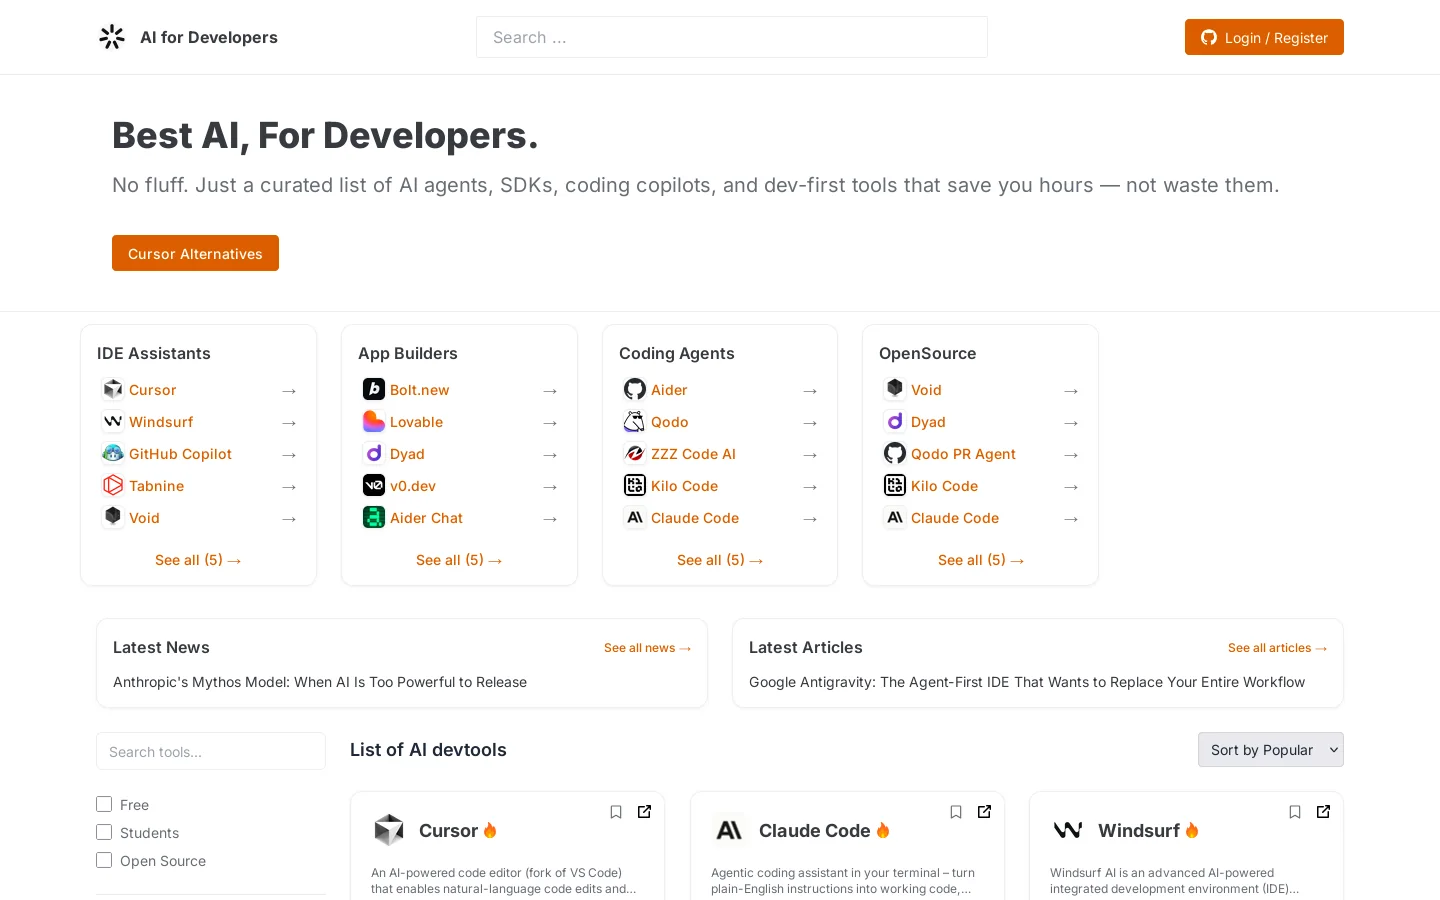Click the Tabnine logo icon
1440x900 pixels.
pos(113,485)
